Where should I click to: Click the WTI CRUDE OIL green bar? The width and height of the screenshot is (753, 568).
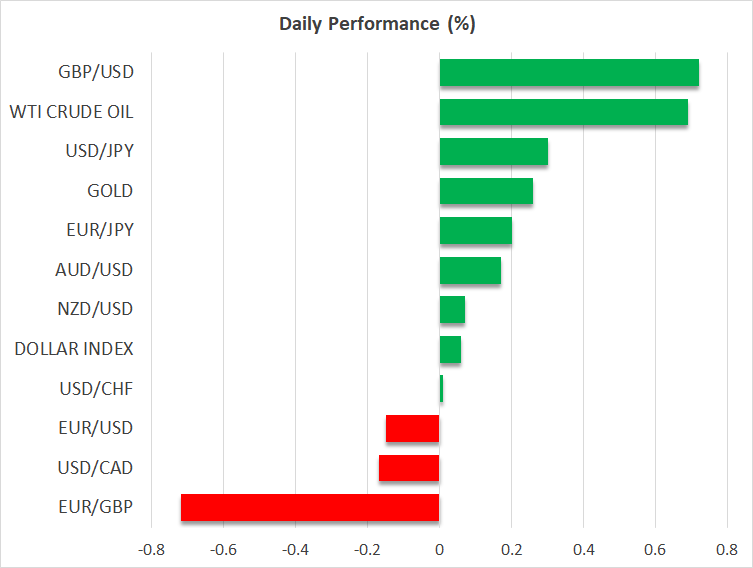pyautogui.click(x=563, y=112)
